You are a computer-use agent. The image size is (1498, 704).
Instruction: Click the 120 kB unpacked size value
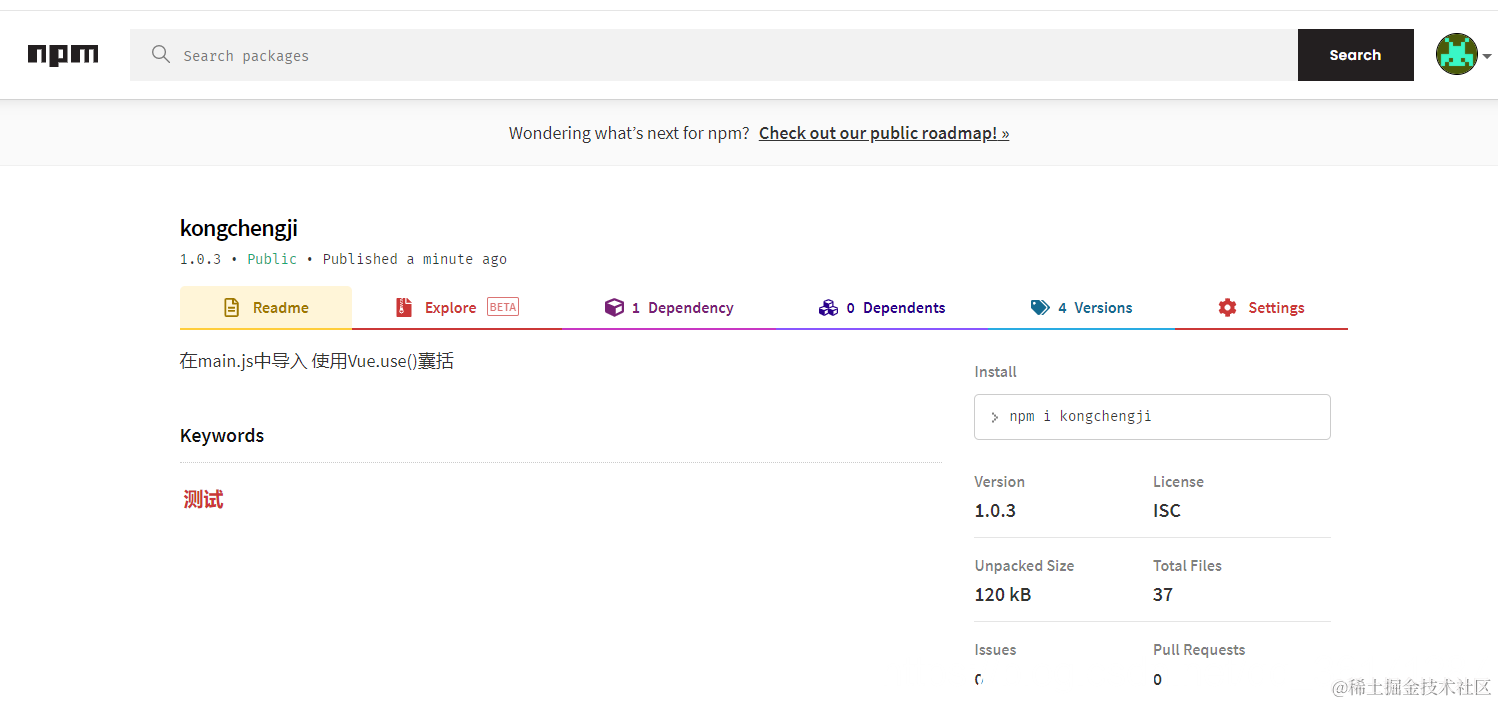1003,595
